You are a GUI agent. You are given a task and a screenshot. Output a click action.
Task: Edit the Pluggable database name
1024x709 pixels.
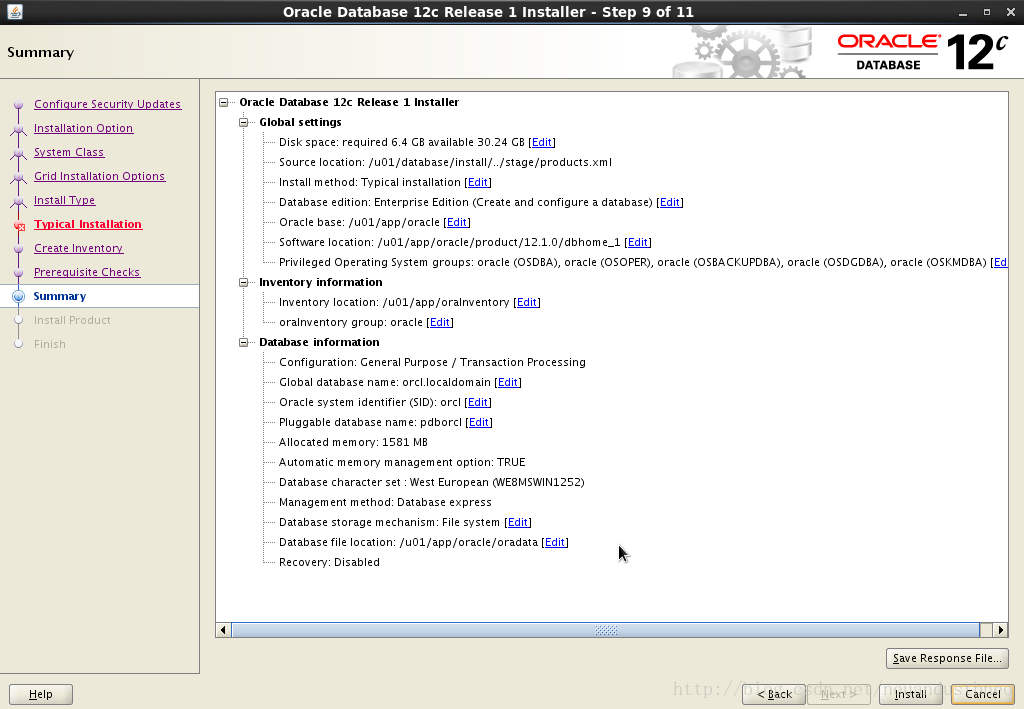point(479,422)
